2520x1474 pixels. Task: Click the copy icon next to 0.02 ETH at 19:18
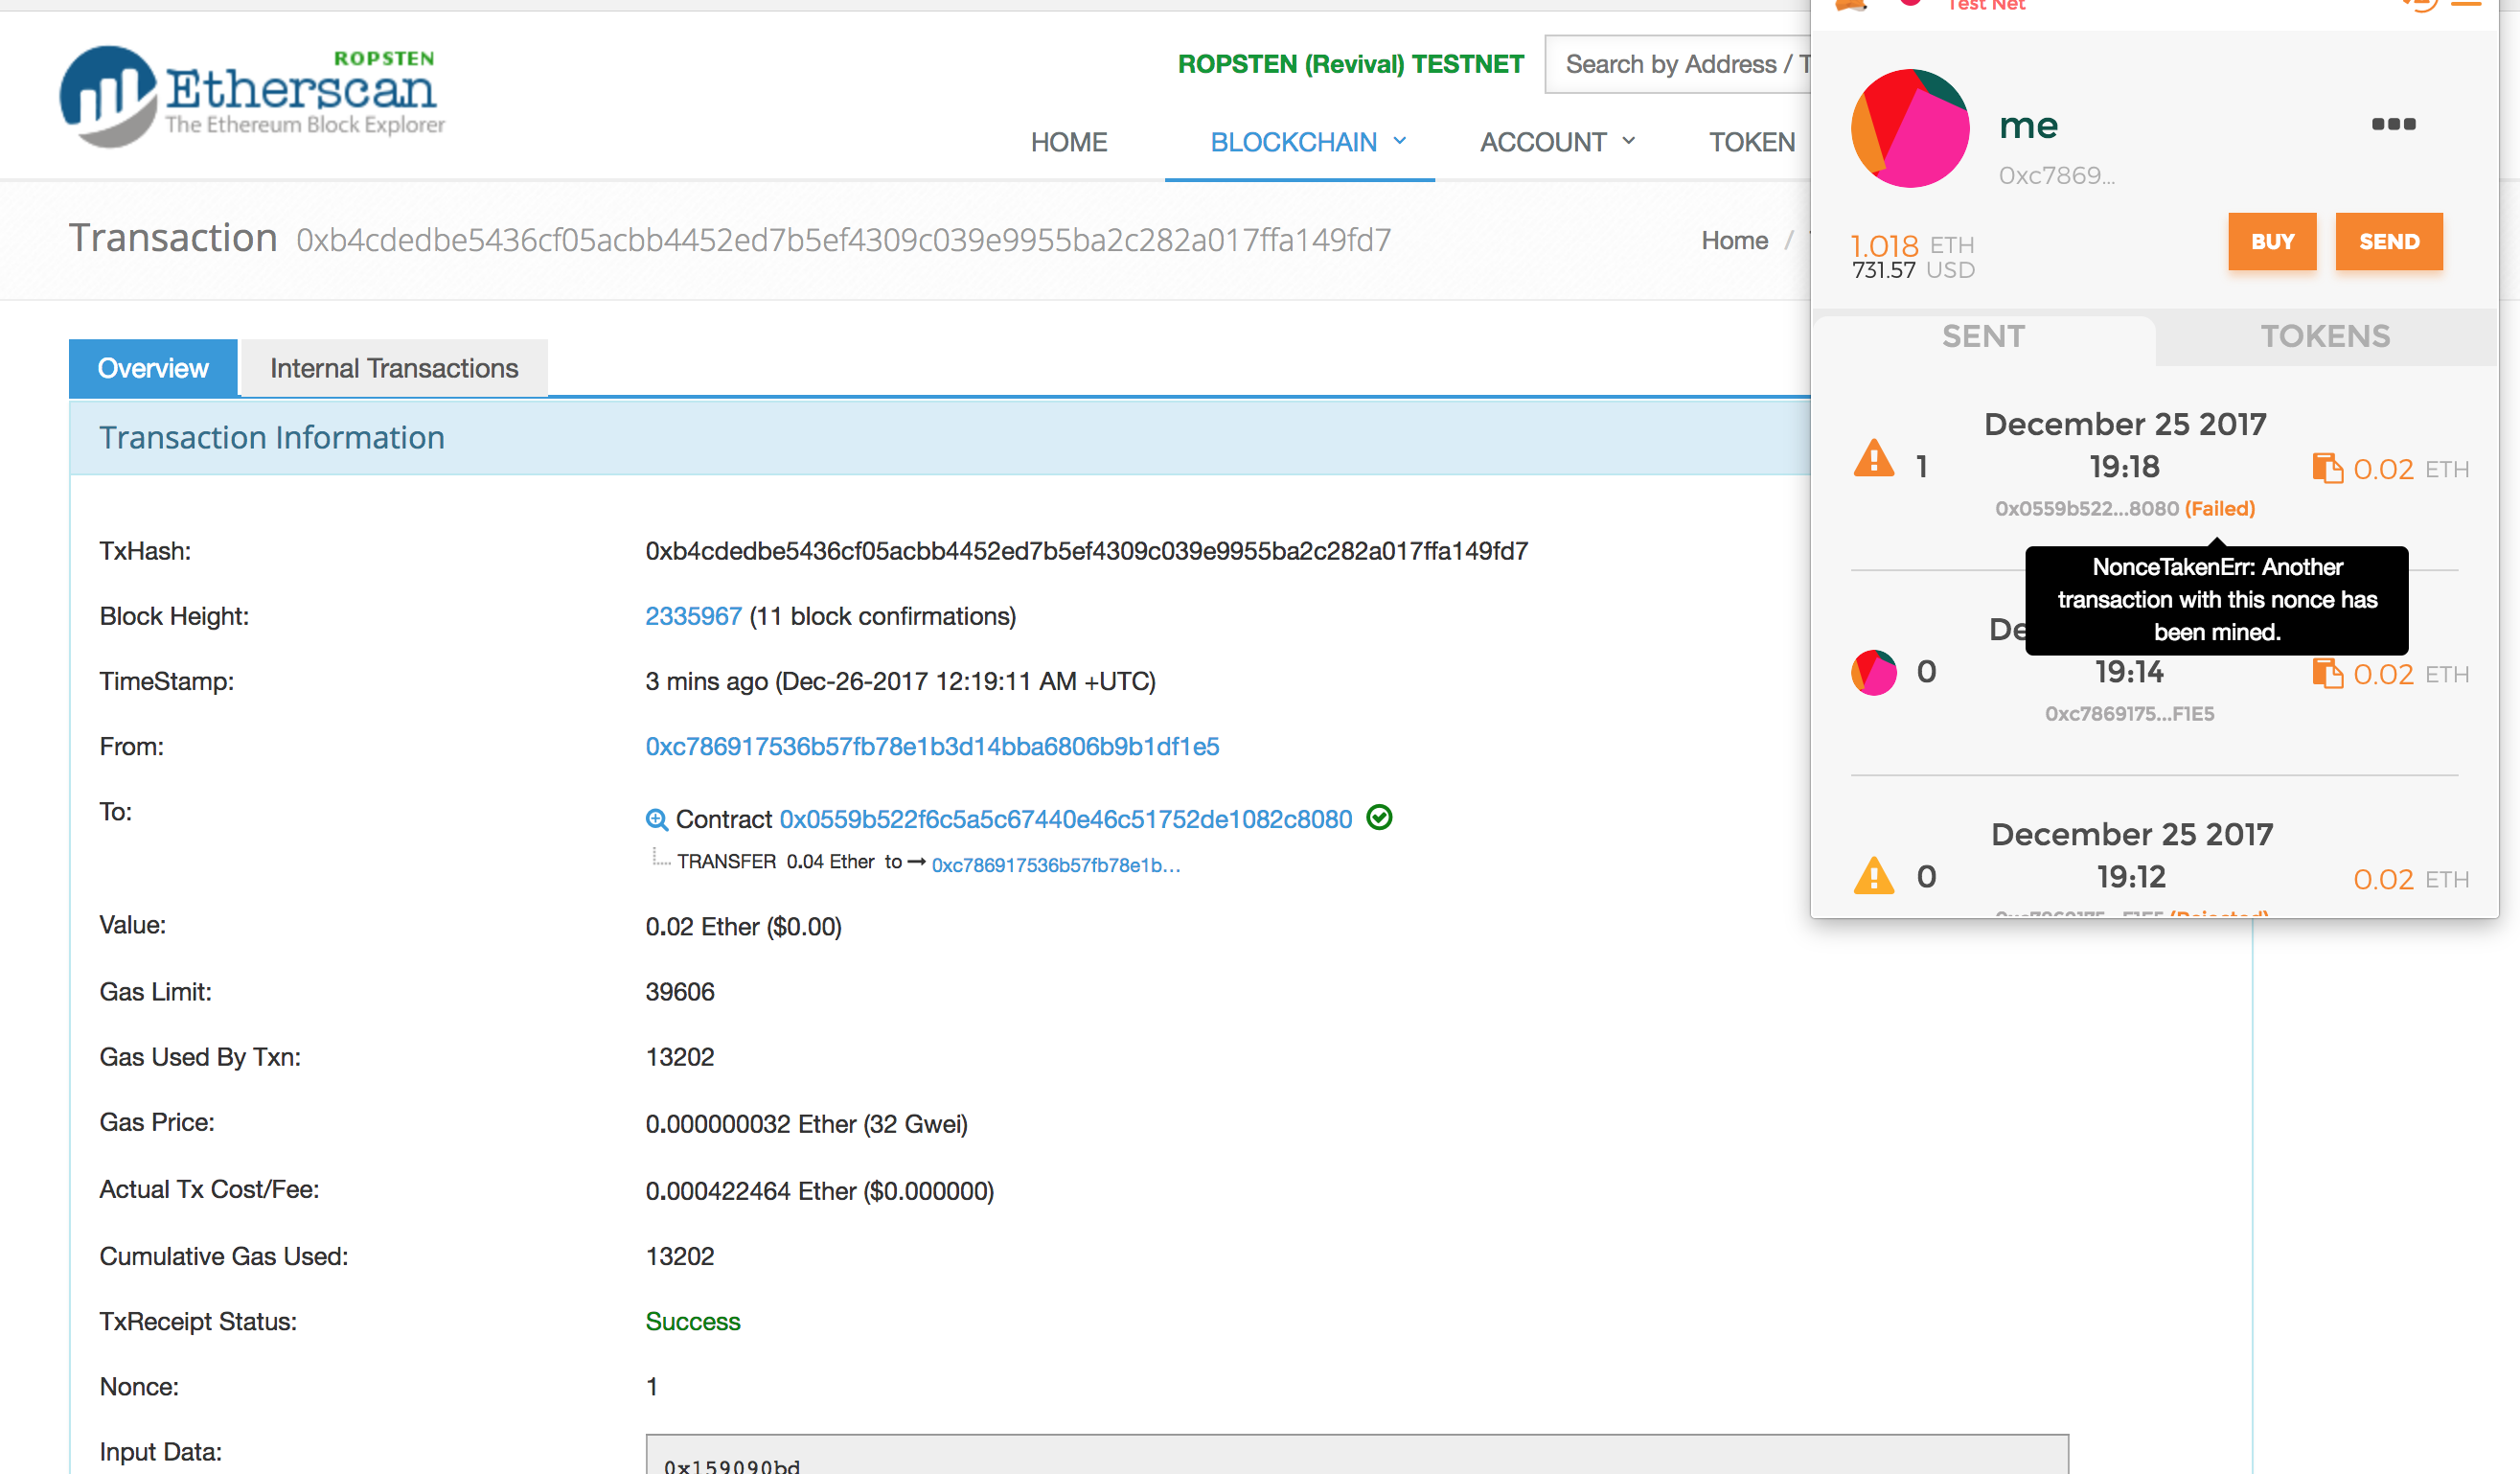point(2329,467)
